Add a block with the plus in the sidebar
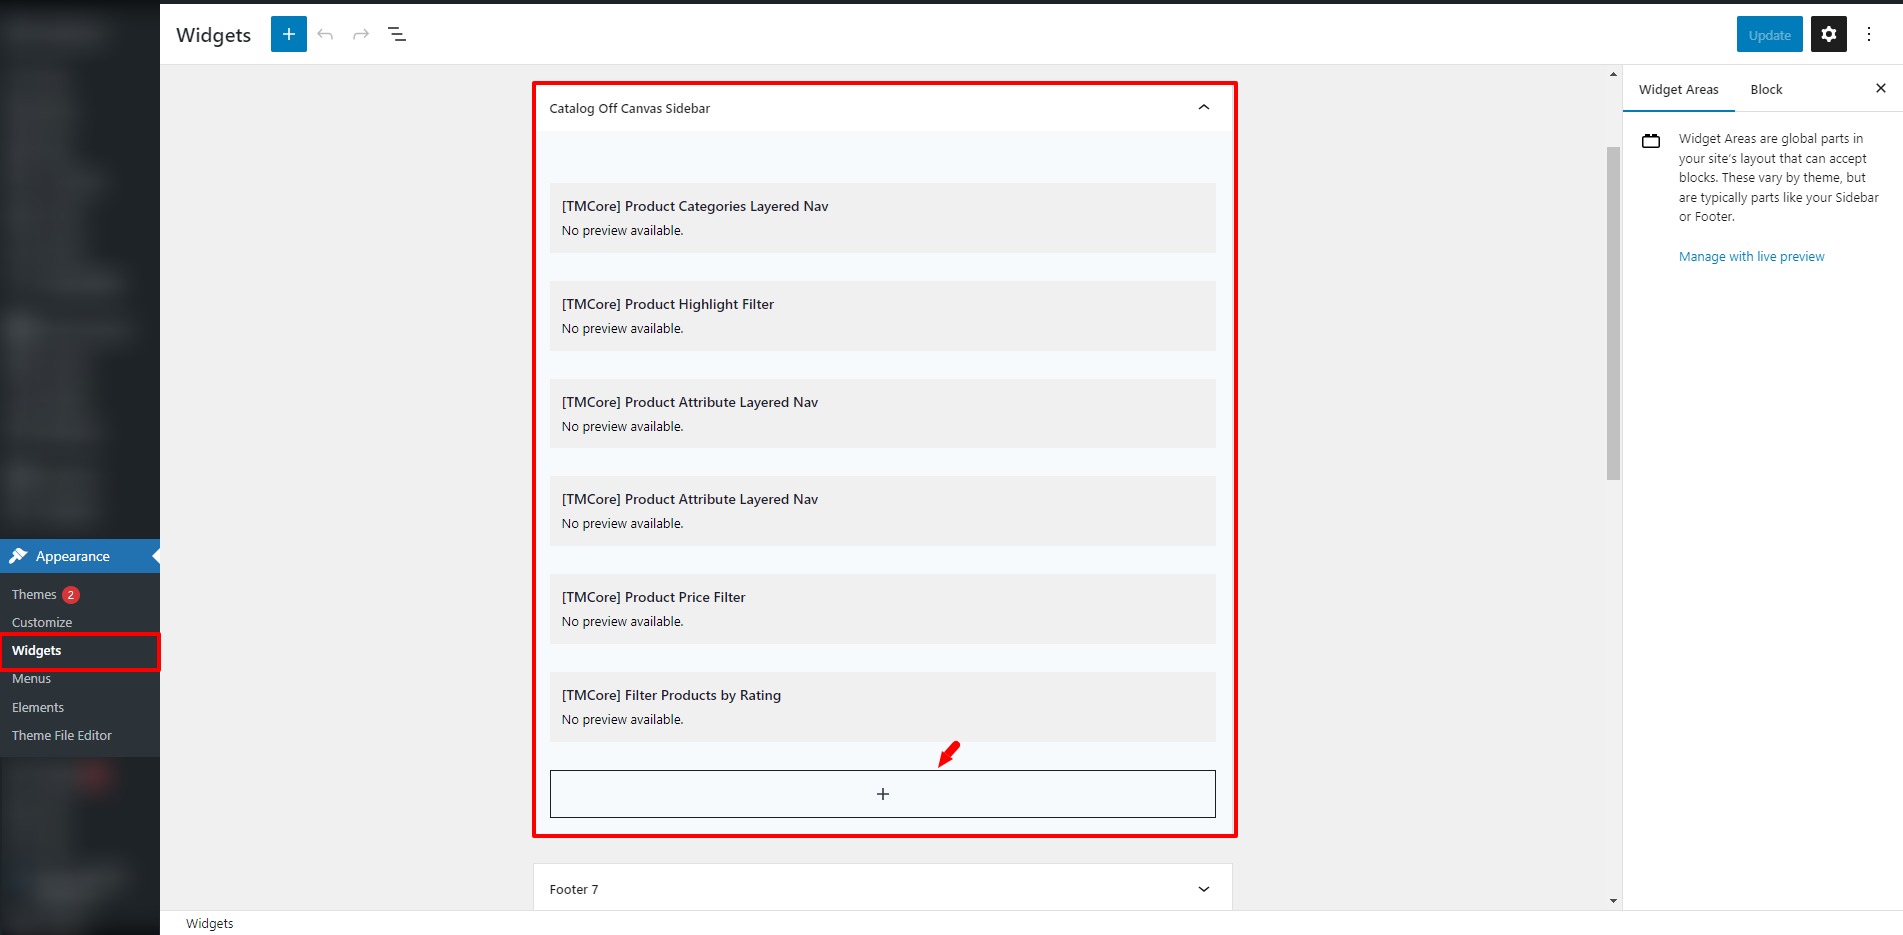This screenshot has height=935, width=1903. [x=882, y=793]
